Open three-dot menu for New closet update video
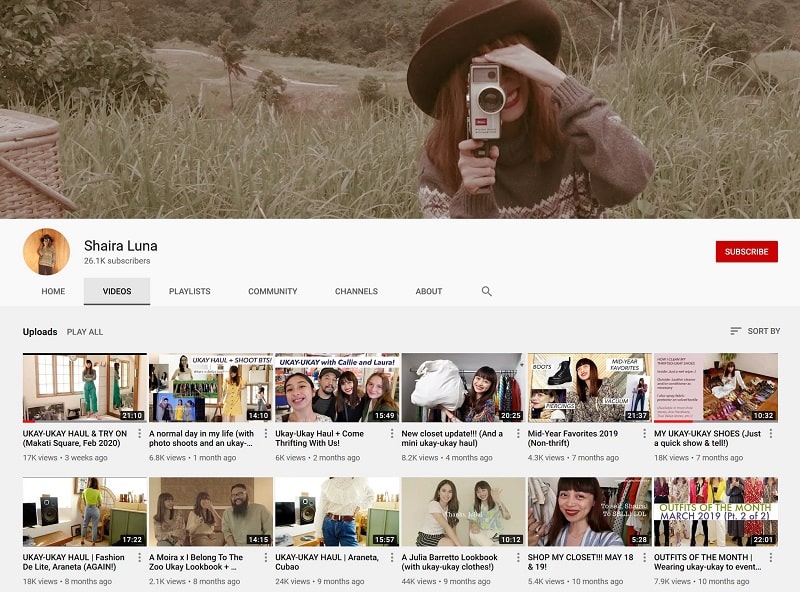The width and height of the screenshot is (800, 592). pyautogui.click(x=518, y=433)
